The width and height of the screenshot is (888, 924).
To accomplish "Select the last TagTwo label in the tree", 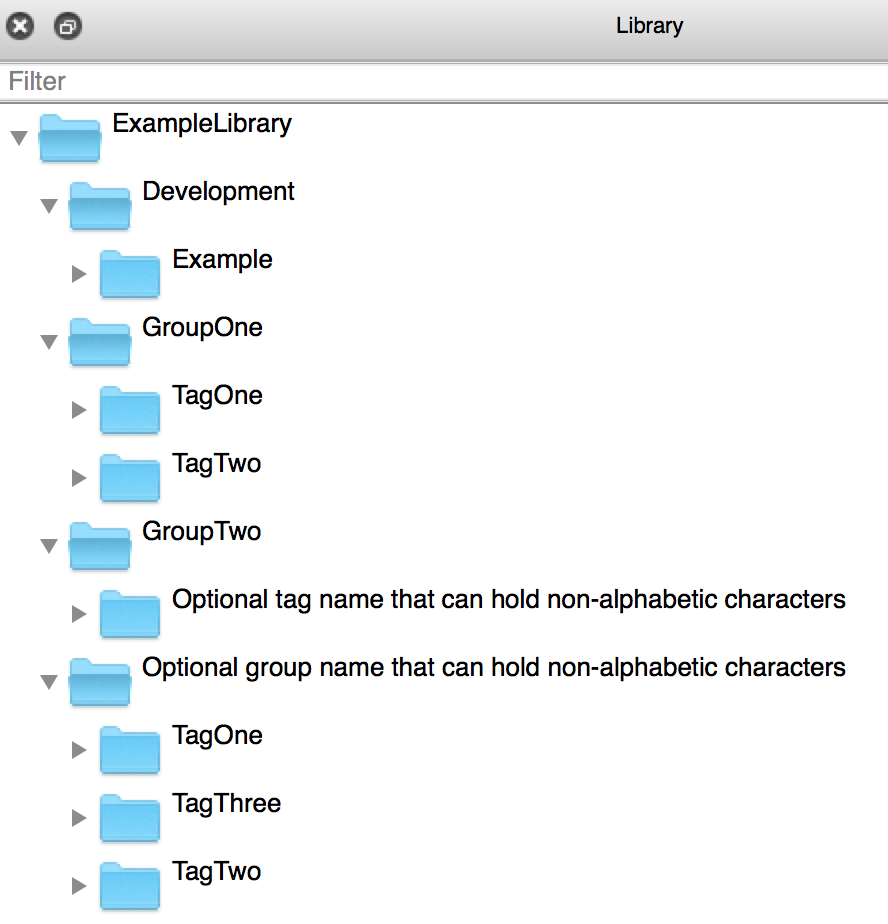I will click(216, 871).
